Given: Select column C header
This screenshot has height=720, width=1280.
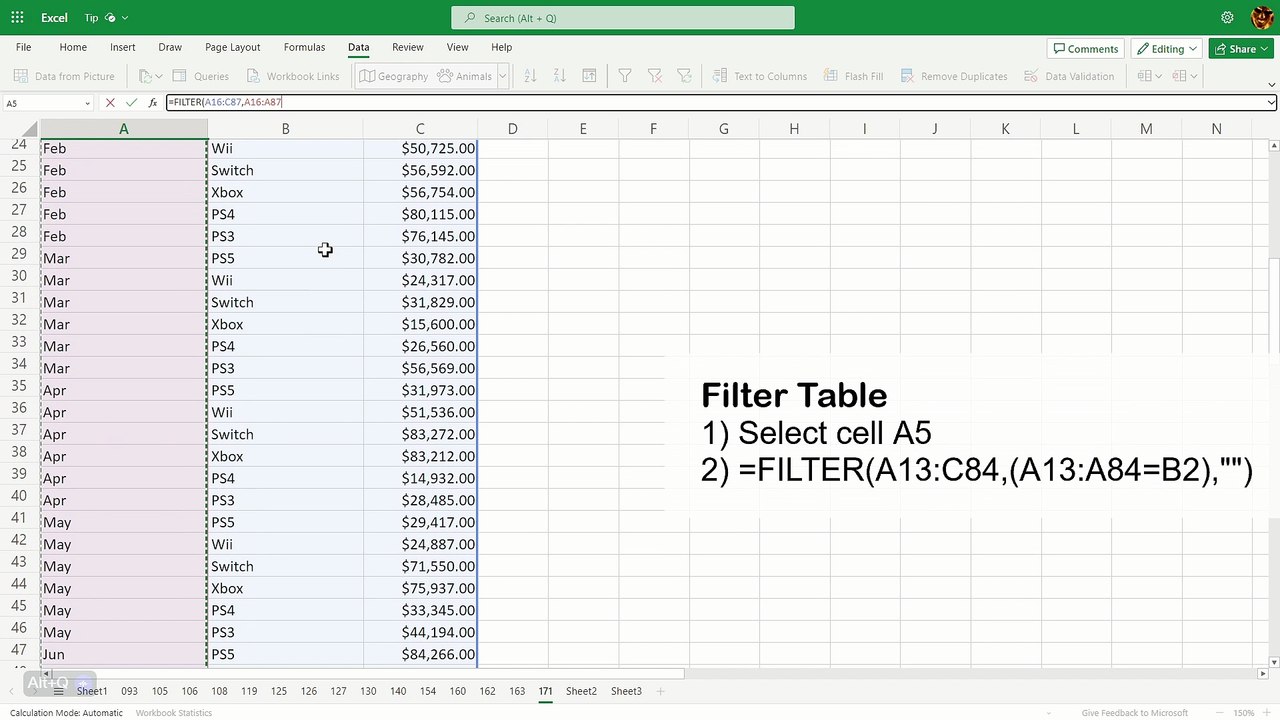Looking at the screenshot, I should [420, 129].
